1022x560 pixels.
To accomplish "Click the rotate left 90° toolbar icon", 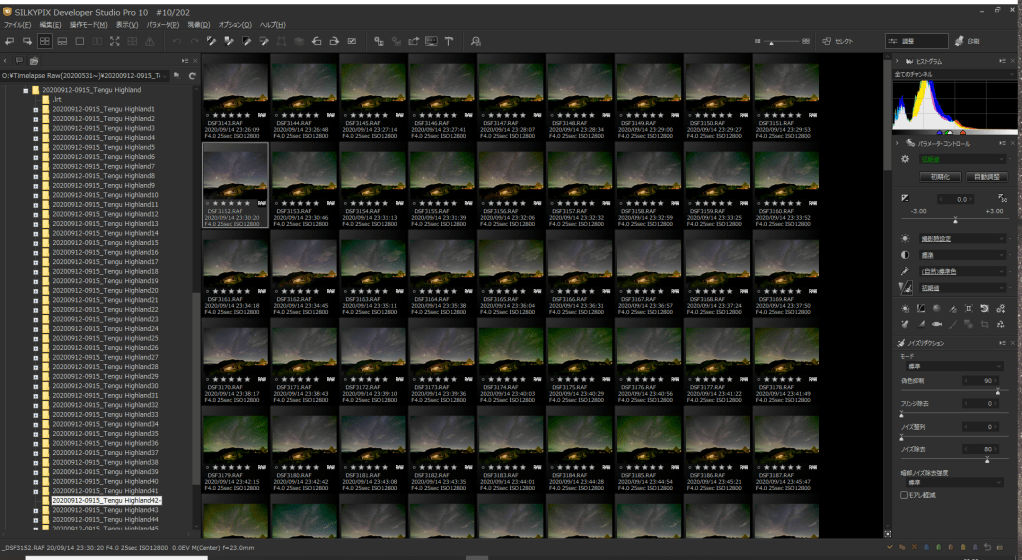I will [x=316, y=41].
